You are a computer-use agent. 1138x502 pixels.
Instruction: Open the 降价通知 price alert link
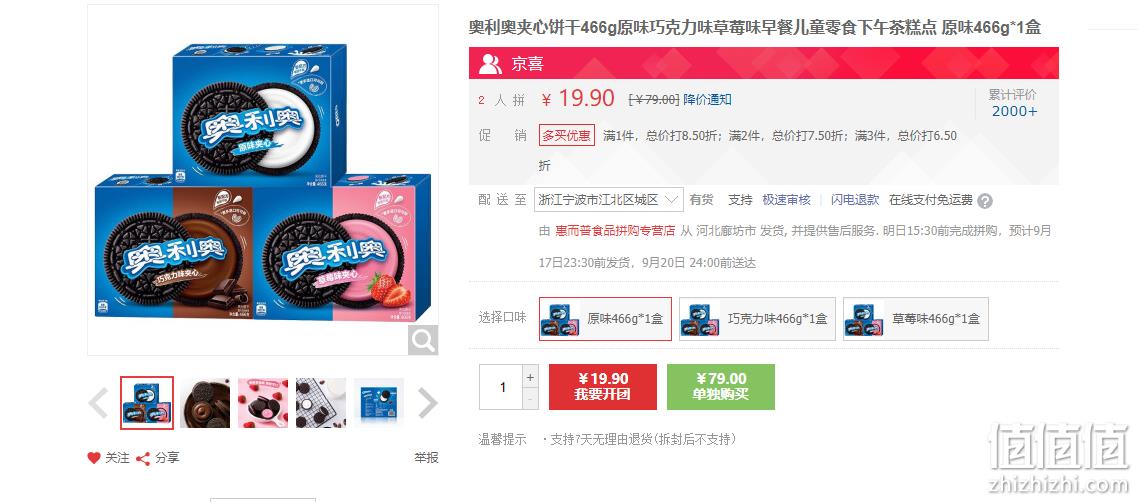(708, 100)
